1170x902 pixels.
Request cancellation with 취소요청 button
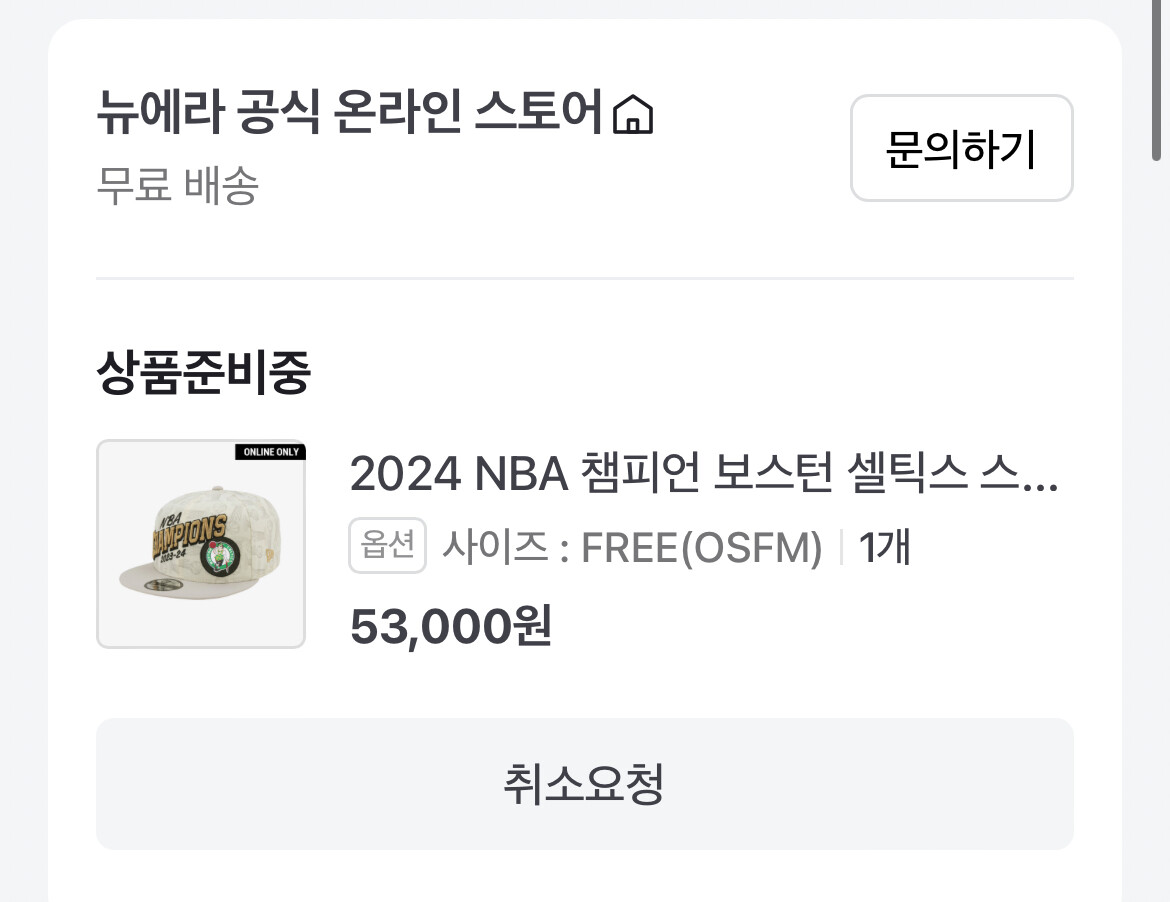coord(584,784)
